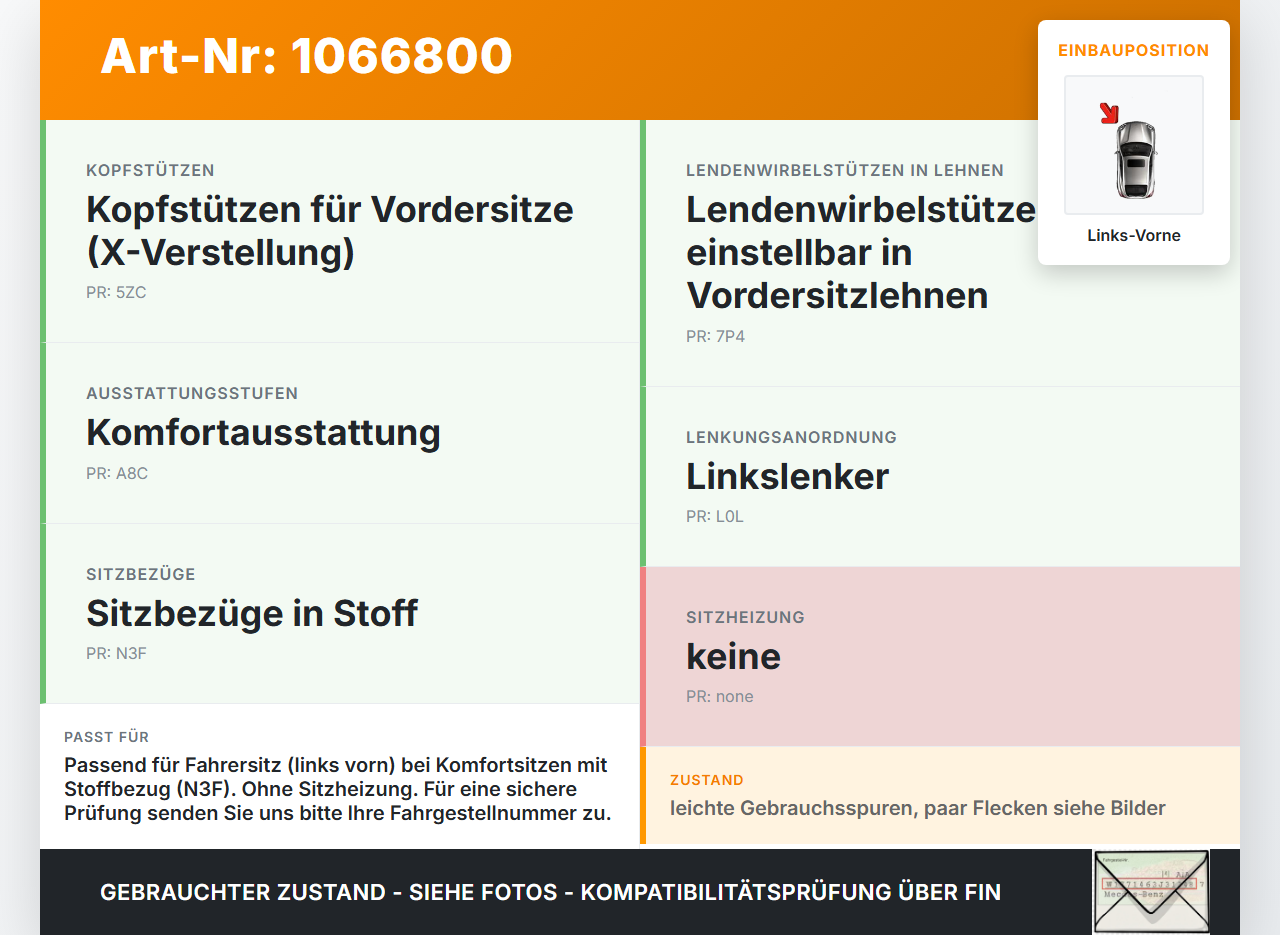Image resolution: width=1280 pixels, height=935 pixels.
Task: Click the EINBAUPOSITION label
Action: 1134,50
